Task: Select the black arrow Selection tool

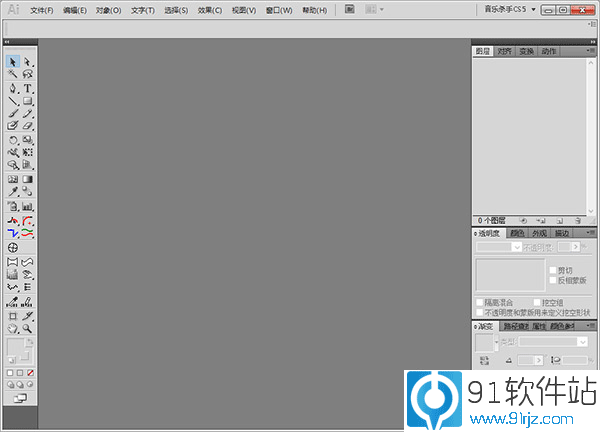Action: [13, 62]
